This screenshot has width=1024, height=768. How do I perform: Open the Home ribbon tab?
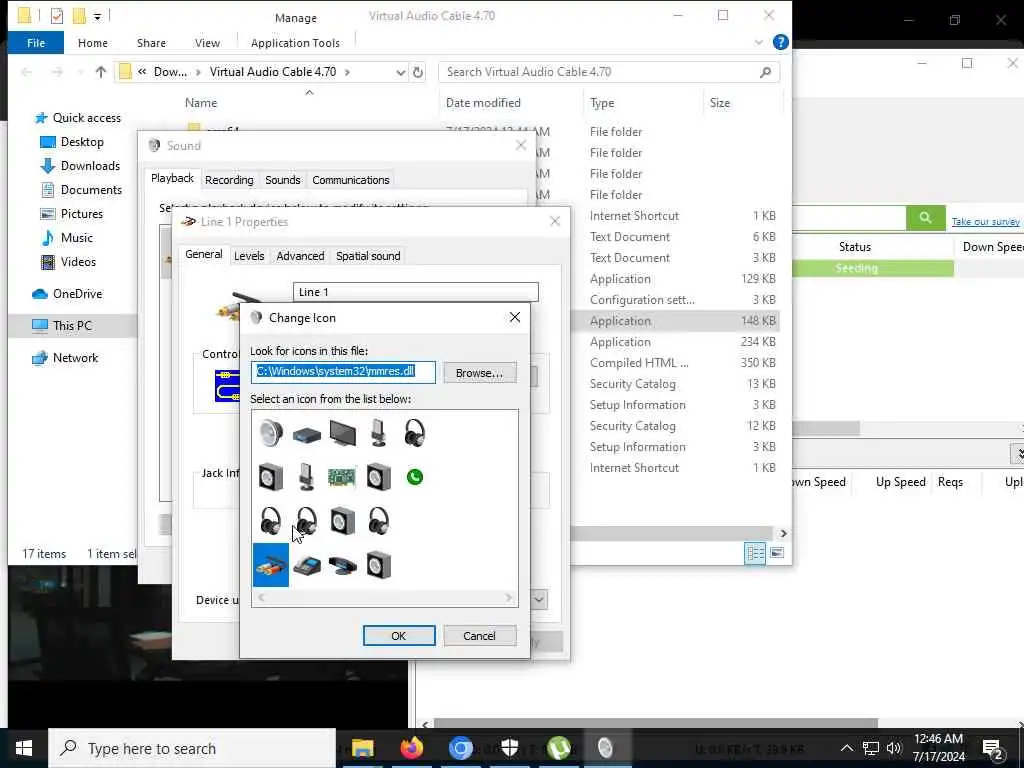tap(93, 43)
